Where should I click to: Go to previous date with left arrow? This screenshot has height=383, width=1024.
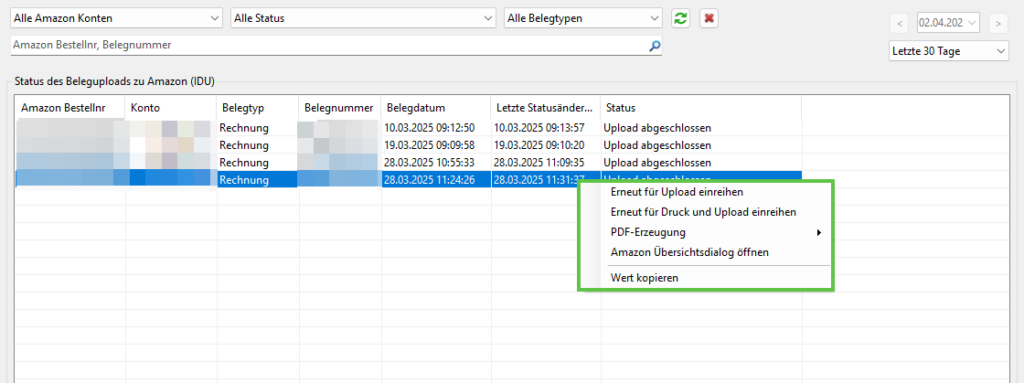coord(900,24)
